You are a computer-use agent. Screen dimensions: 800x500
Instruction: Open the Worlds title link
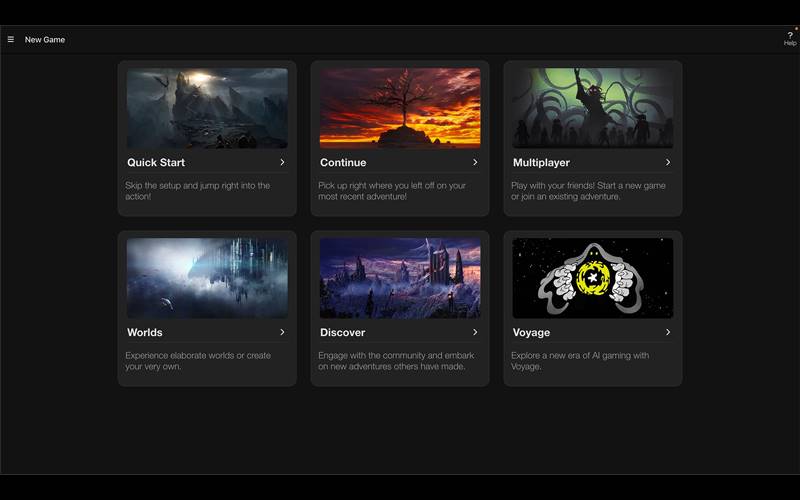pos(145,332)
